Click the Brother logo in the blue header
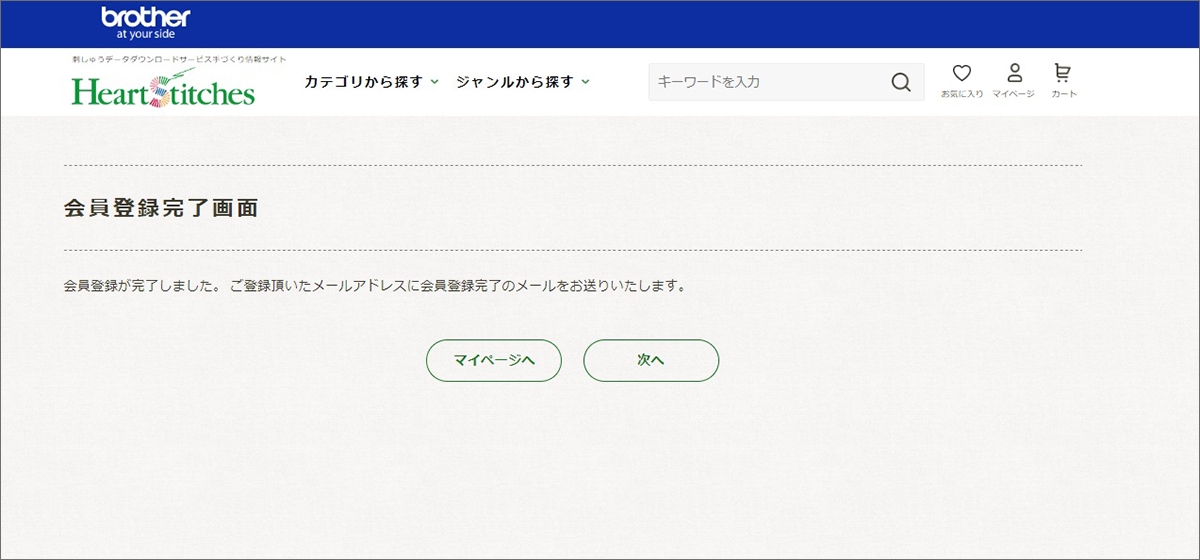1200x560 pixels. click(146, 17)
